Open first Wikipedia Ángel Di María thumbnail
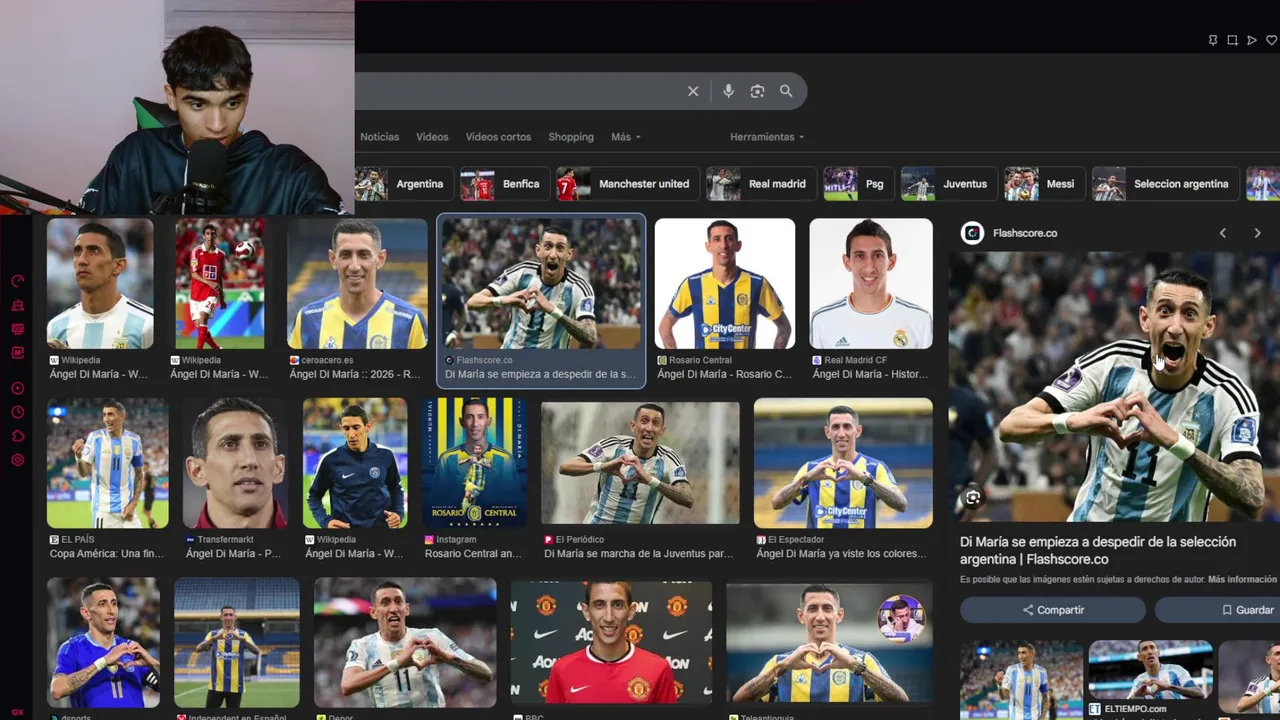 [100, 283]
